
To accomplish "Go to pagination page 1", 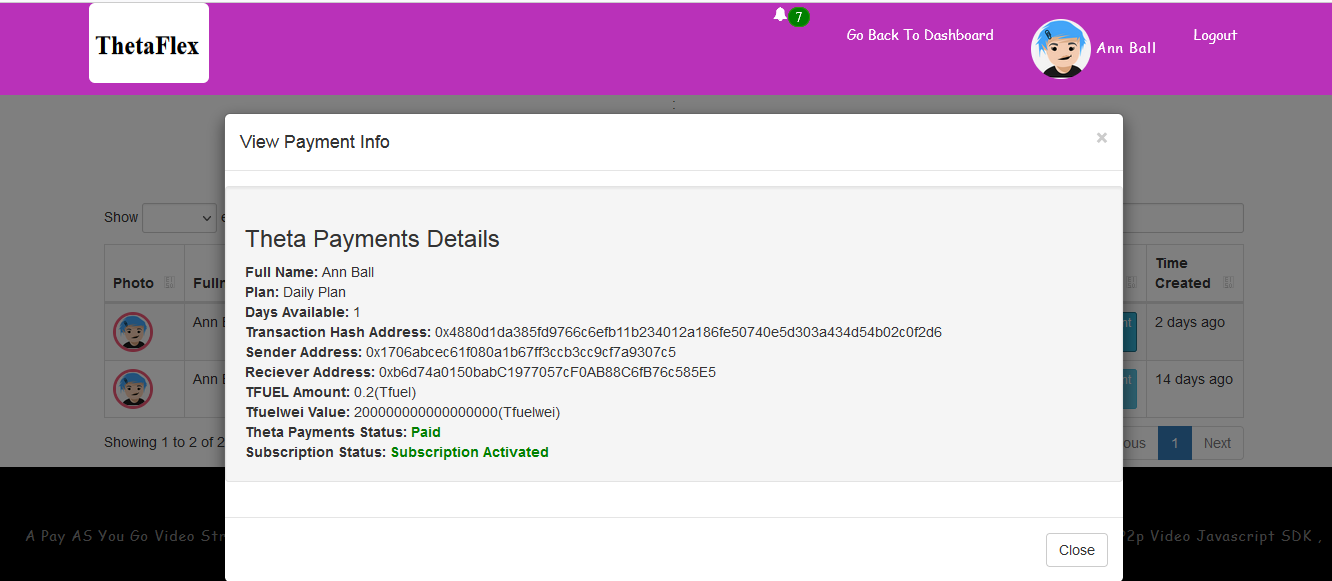I will point(1174,443).
